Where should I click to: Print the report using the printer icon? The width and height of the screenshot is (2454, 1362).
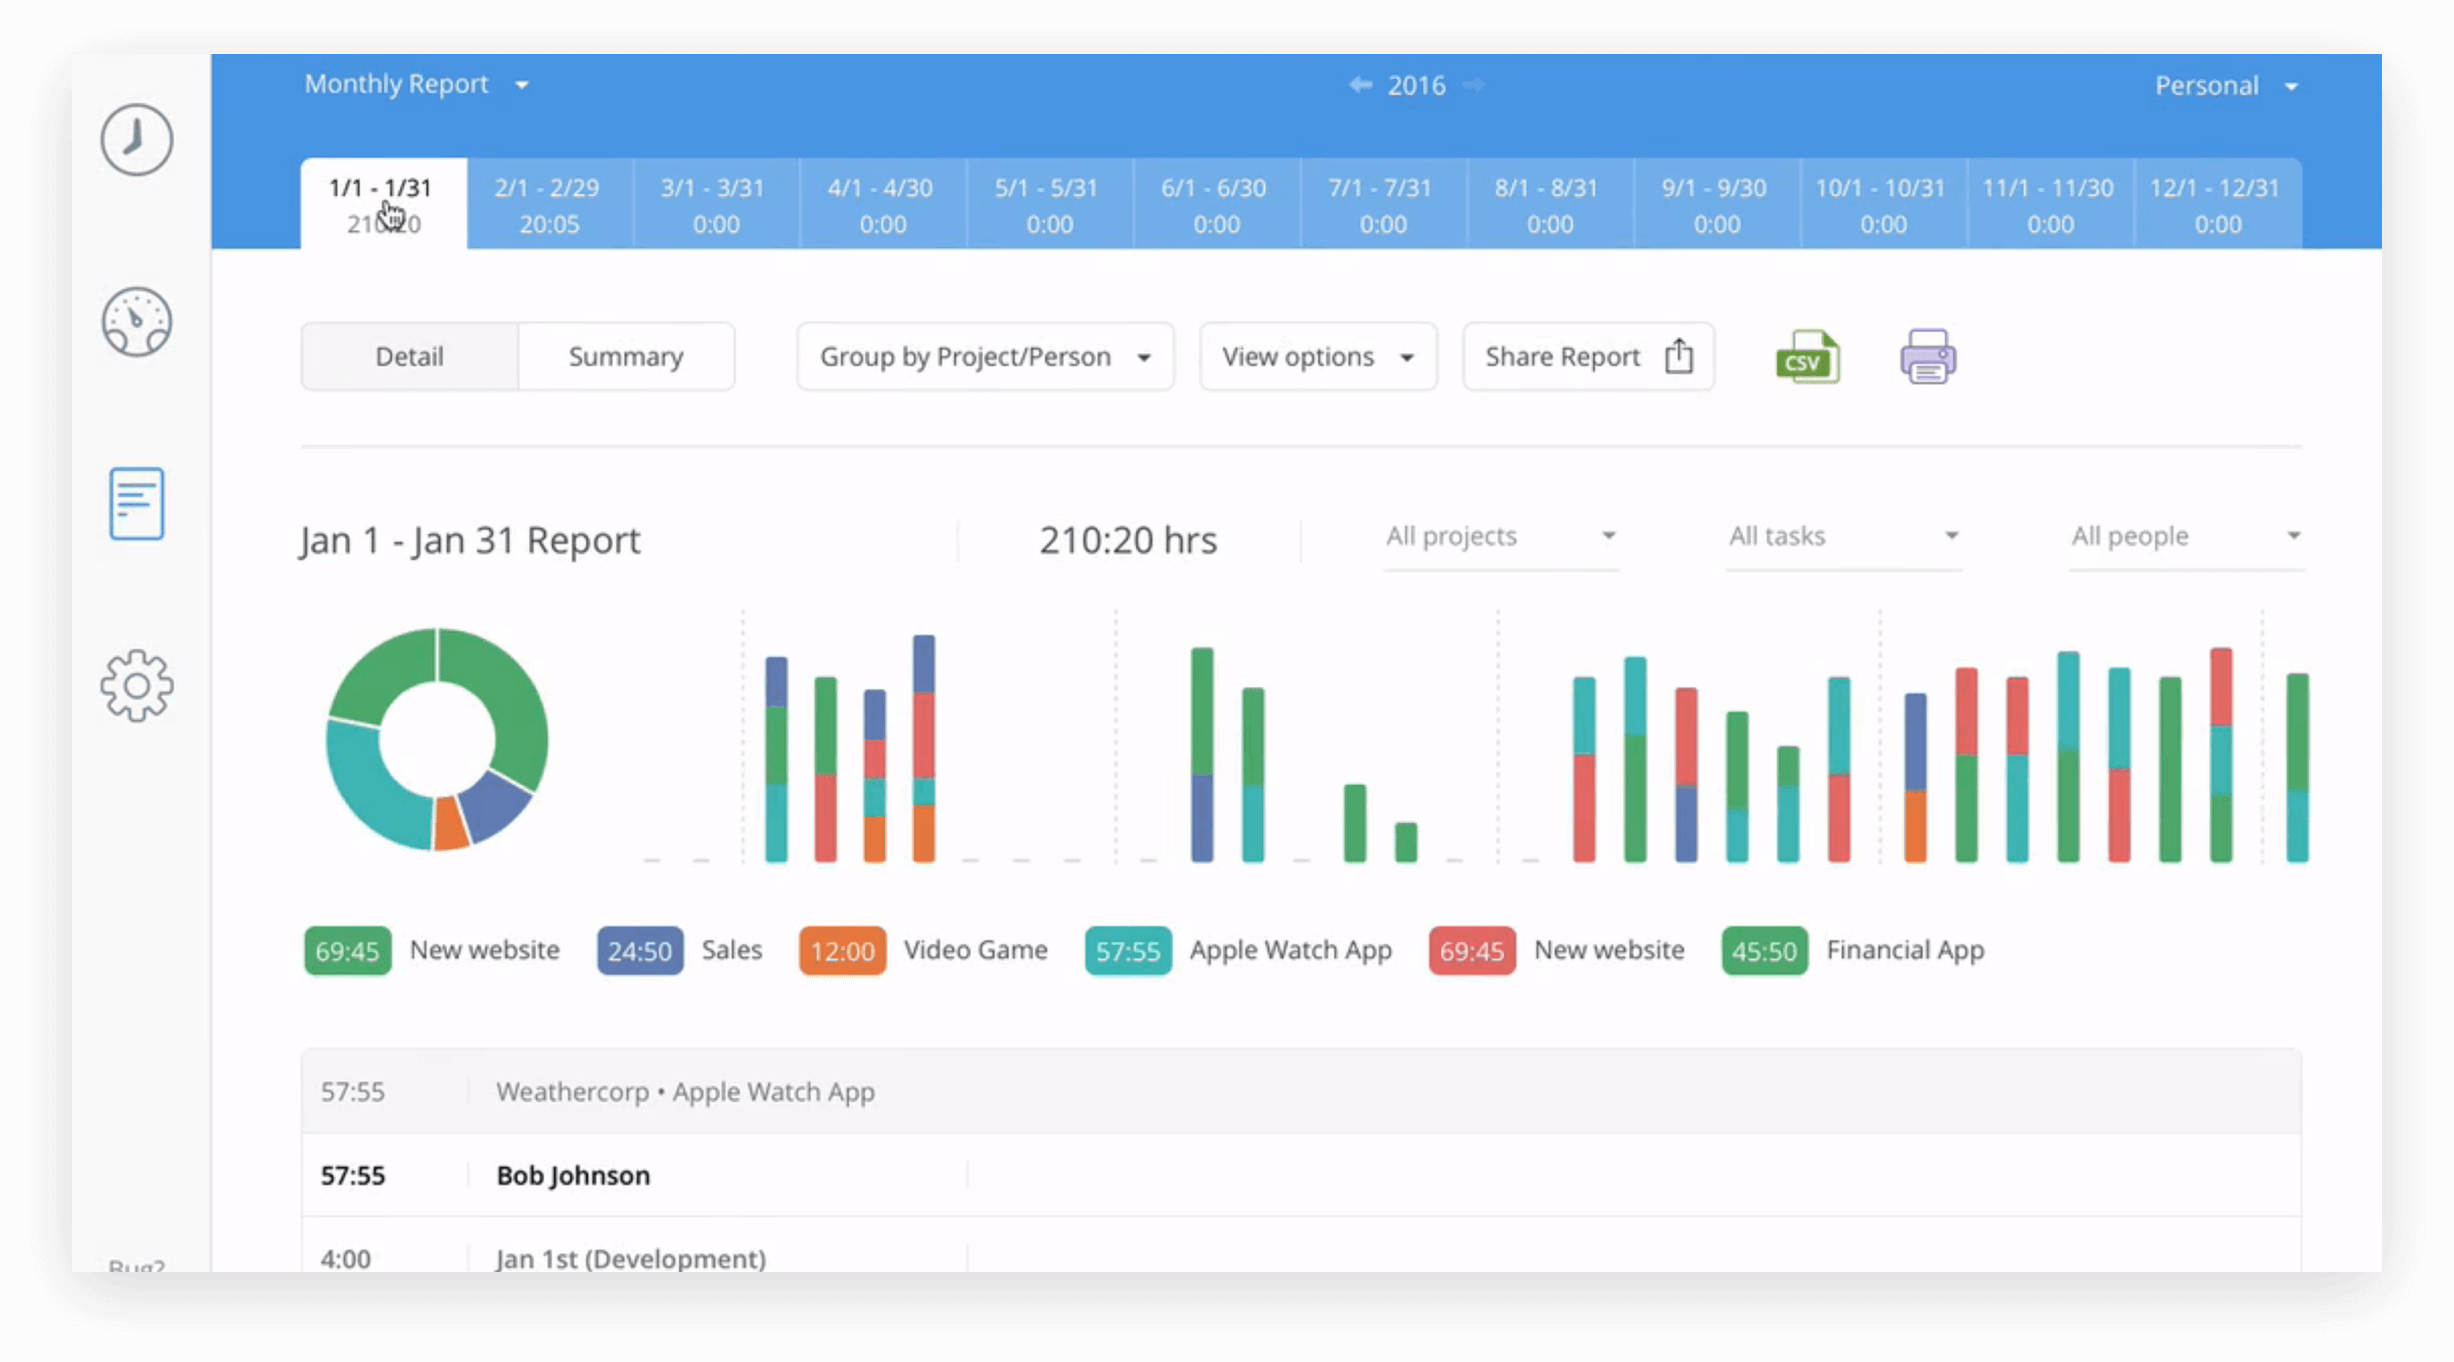(1928, 356)
